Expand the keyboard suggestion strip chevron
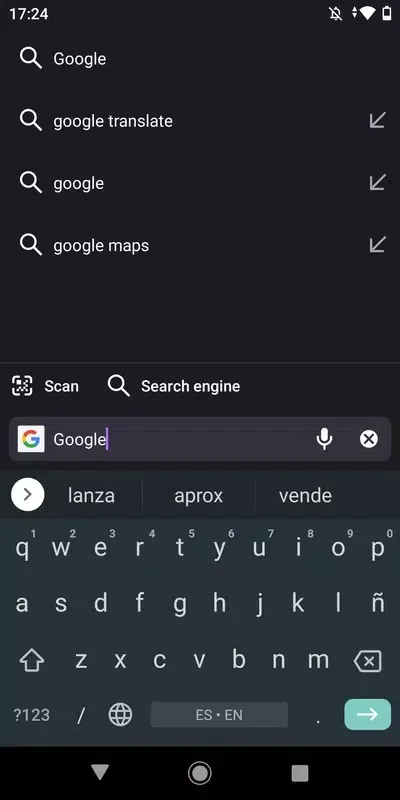Image resolution: width=400 pixels, height=800 pixels. (x=28, y=495)
